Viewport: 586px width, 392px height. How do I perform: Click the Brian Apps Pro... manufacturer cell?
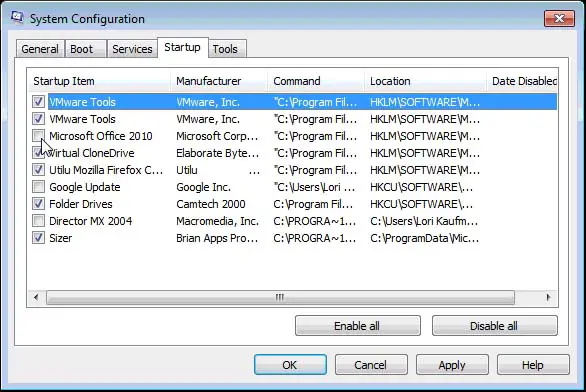point(217,238)
